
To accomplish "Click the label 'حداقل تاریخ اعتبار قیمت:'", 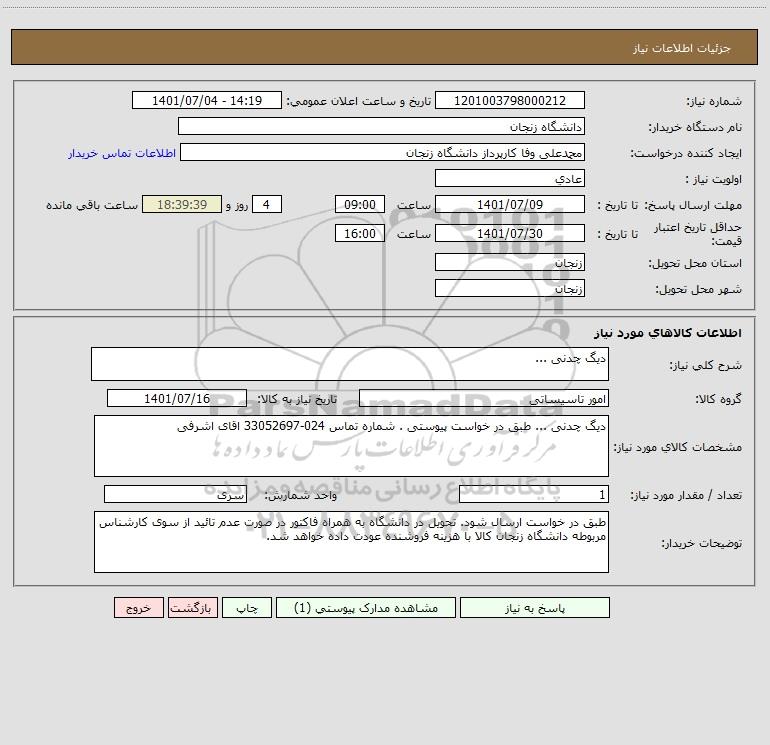I will [x=697, y=234].
